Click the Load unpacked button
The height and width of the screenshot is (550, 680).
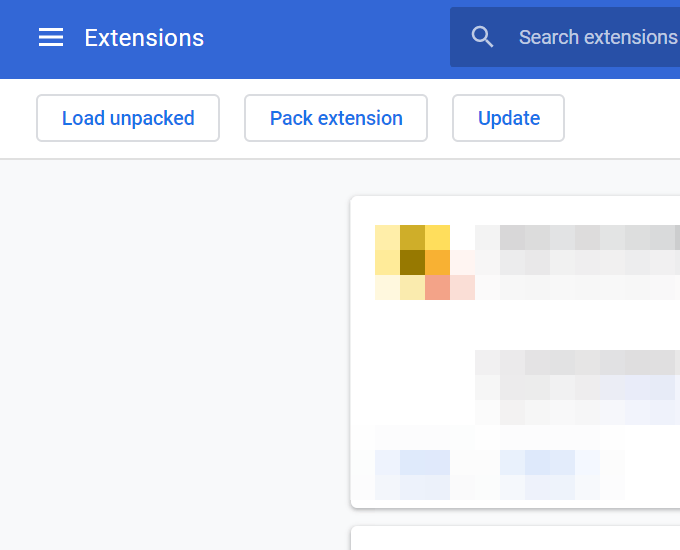point(128,118)
